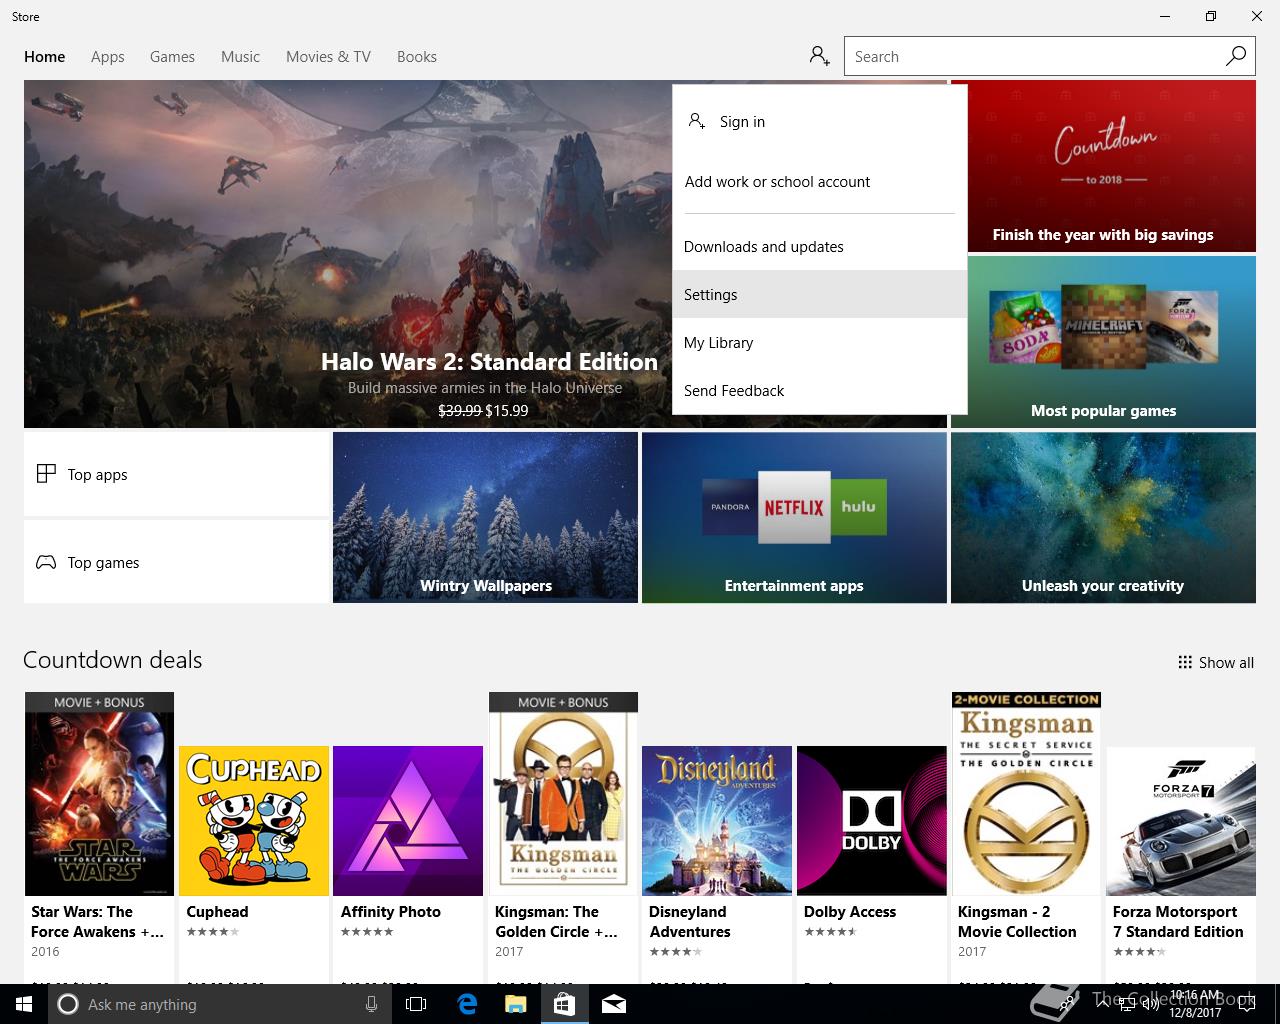Open the Top games tile
The height and width of the screenshot is (1024, 1280).
pyautogui.click(x=176, y=562)
